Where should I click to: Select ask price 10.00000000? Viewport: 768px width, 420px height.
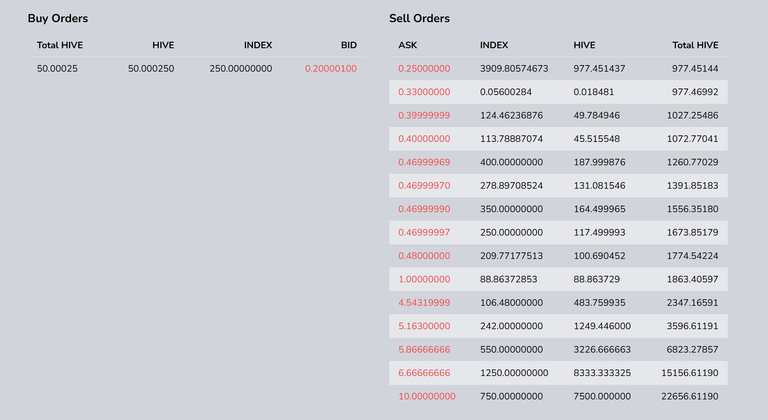427,396
